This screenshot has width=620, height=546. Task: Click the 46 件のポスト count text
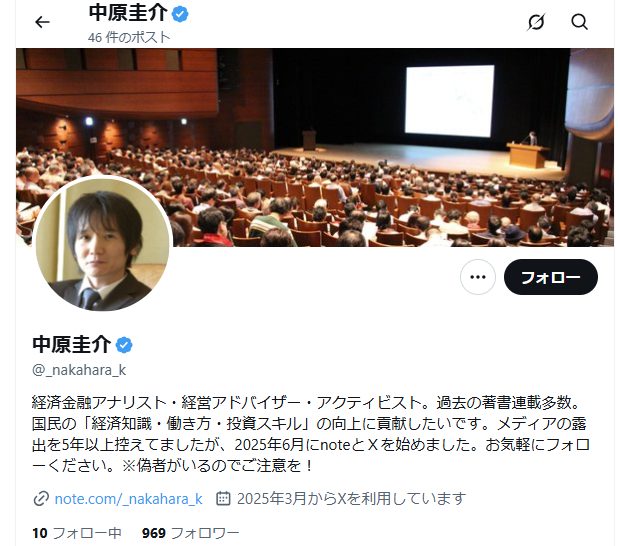click(129, 38)
